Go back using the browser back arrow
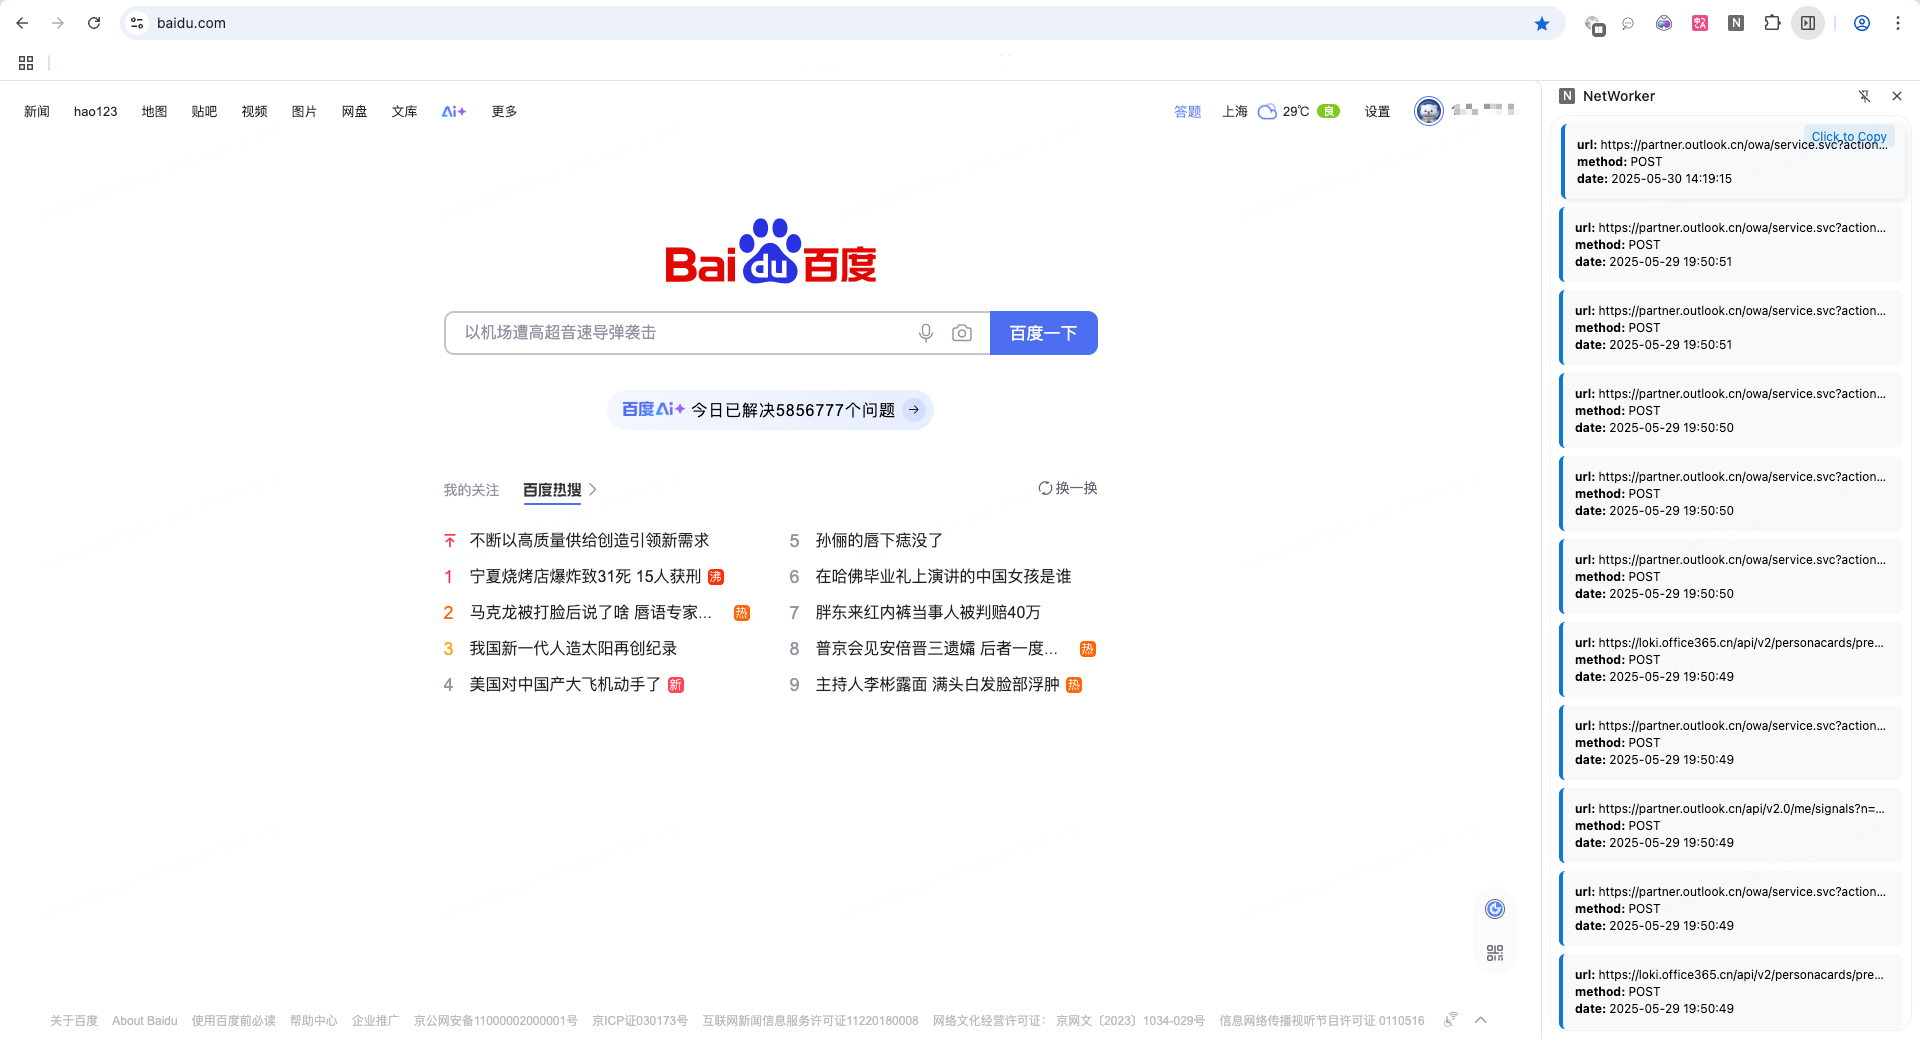 (22, 23)
